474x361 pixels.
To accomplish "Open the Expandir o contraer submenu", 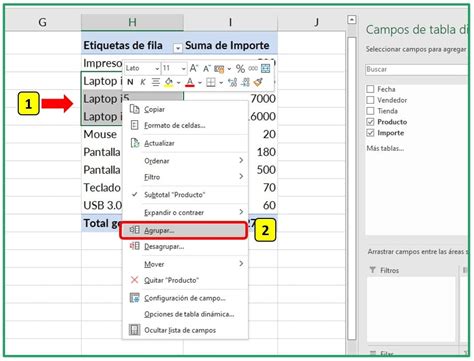I will click(x=185, y=212).
